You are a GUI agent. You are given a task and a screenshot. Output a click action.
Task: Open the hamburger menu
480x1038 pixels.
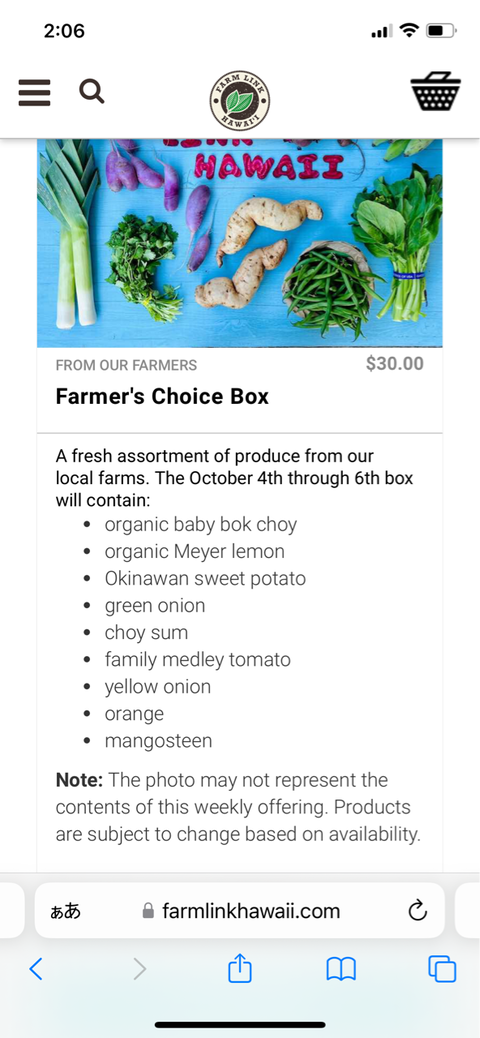34,93
